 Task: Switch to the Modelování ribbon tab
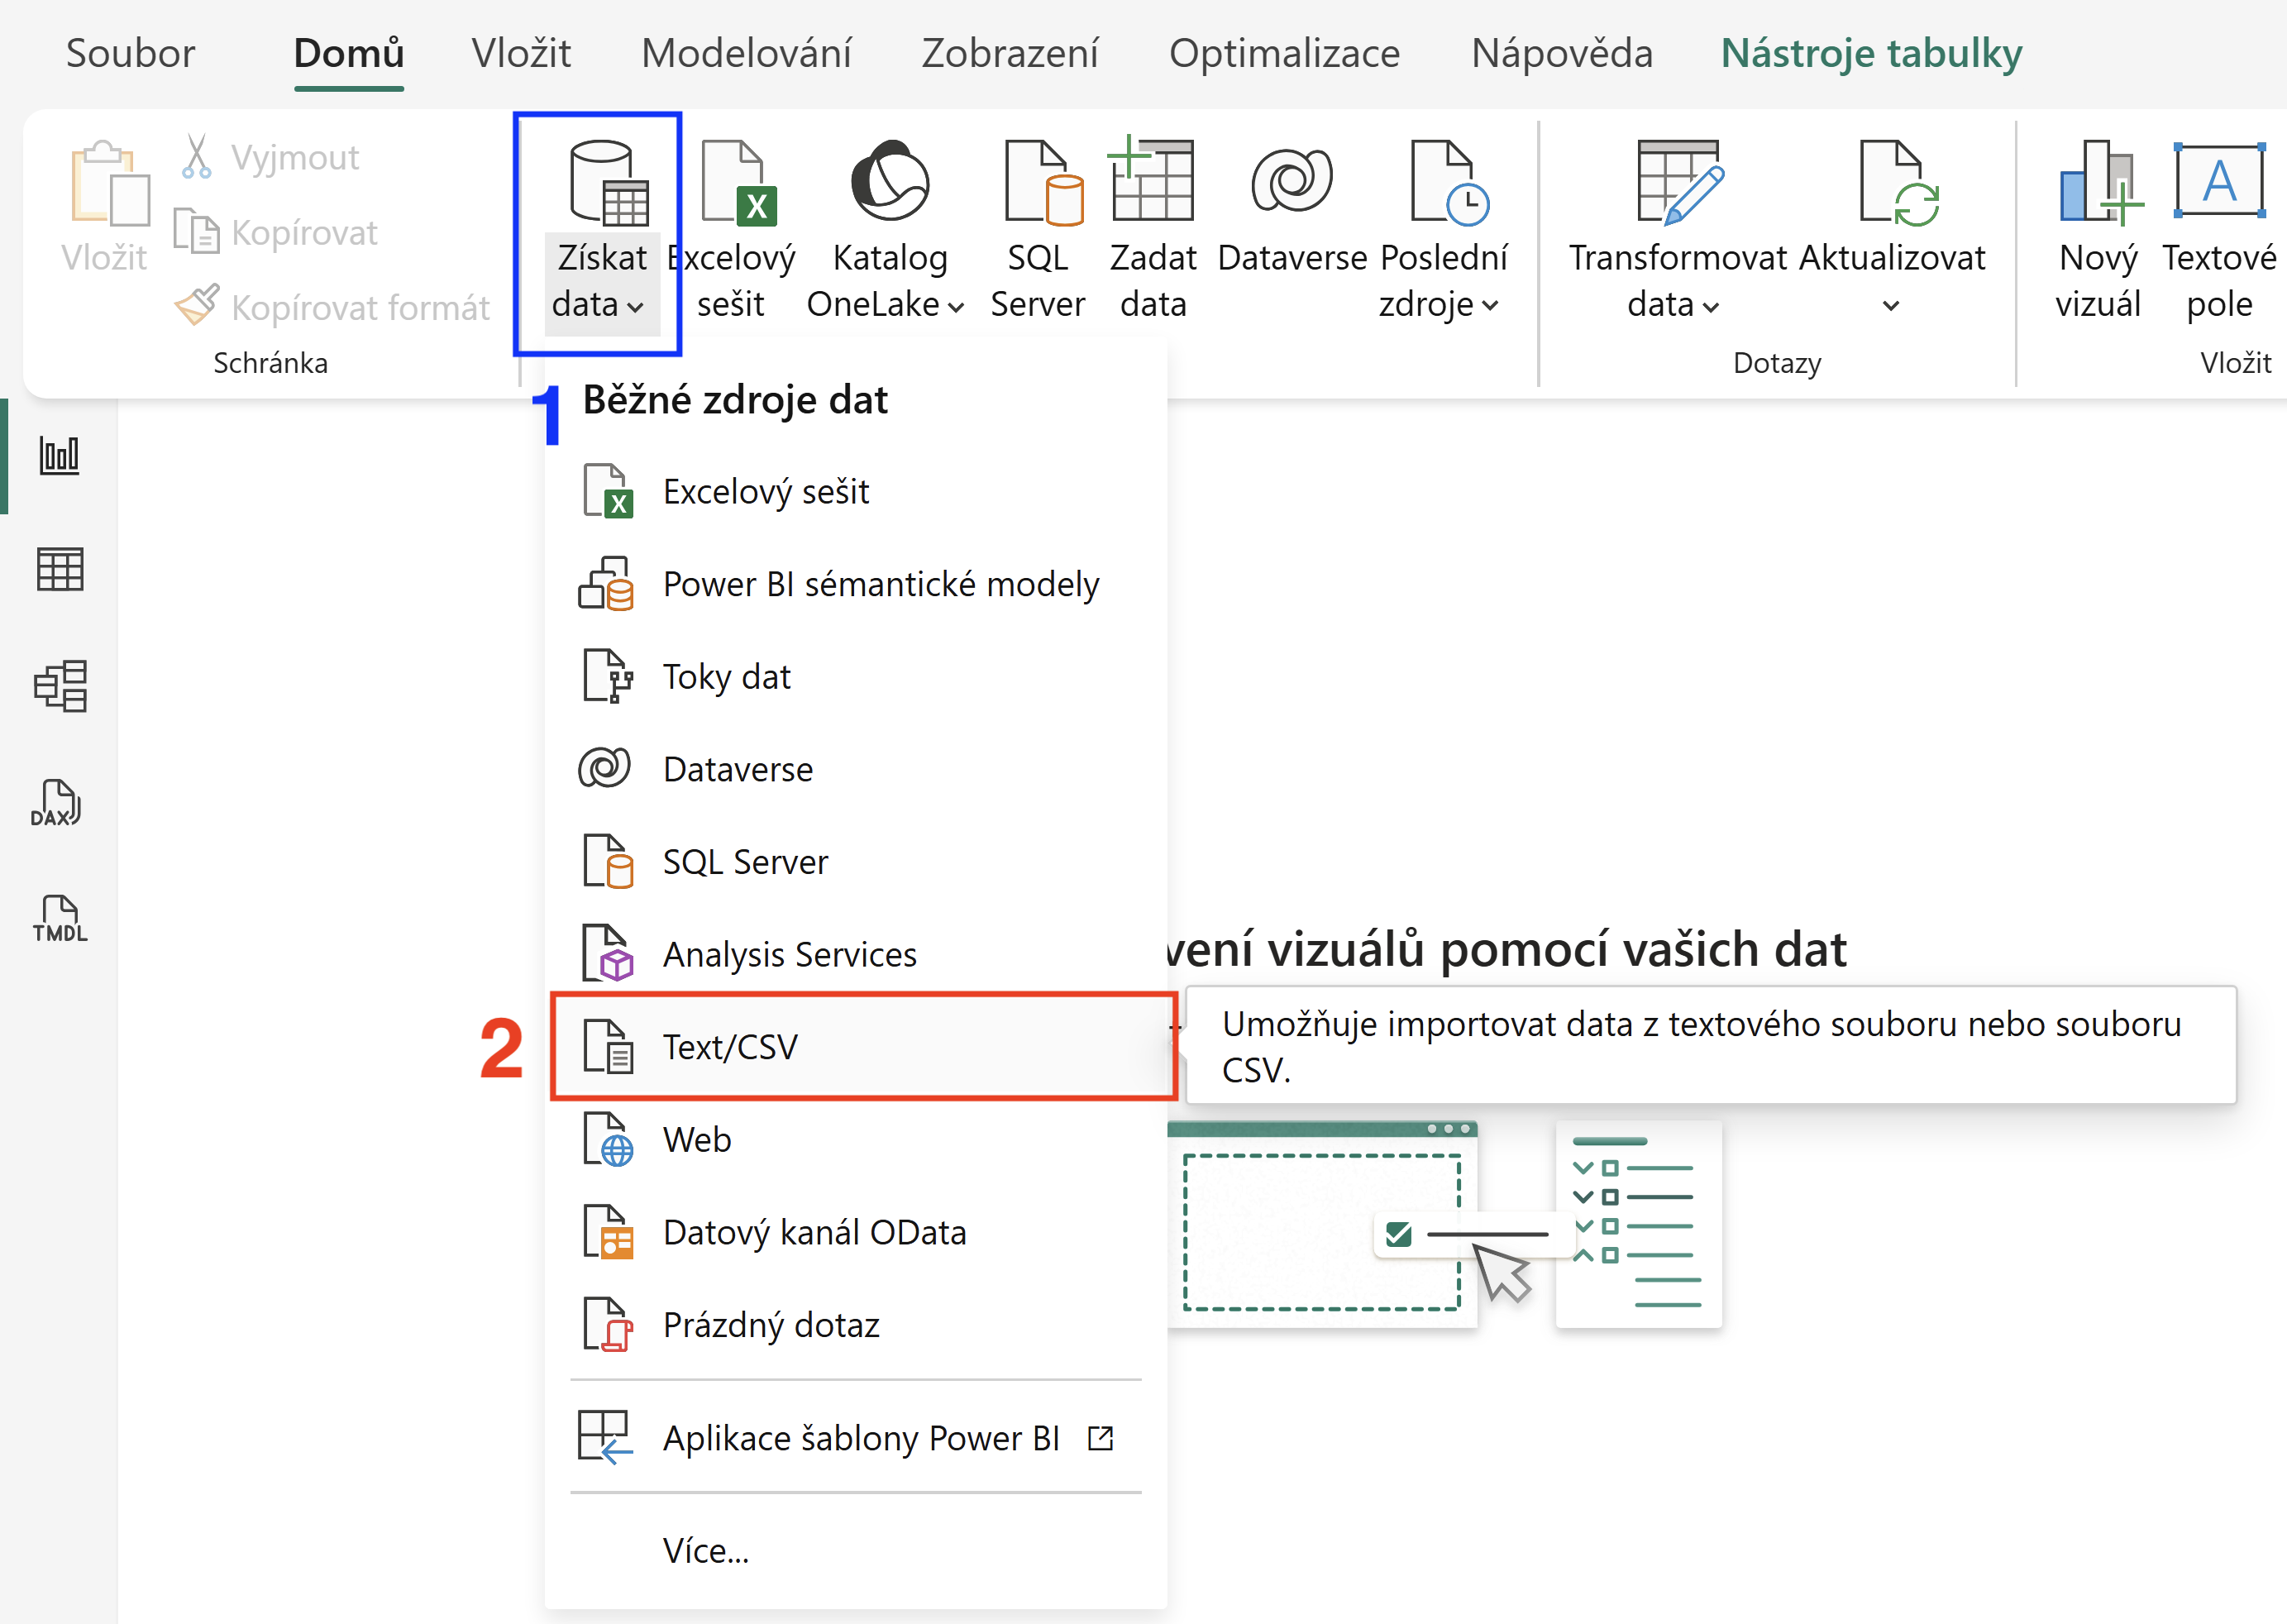tap(746, 53)
